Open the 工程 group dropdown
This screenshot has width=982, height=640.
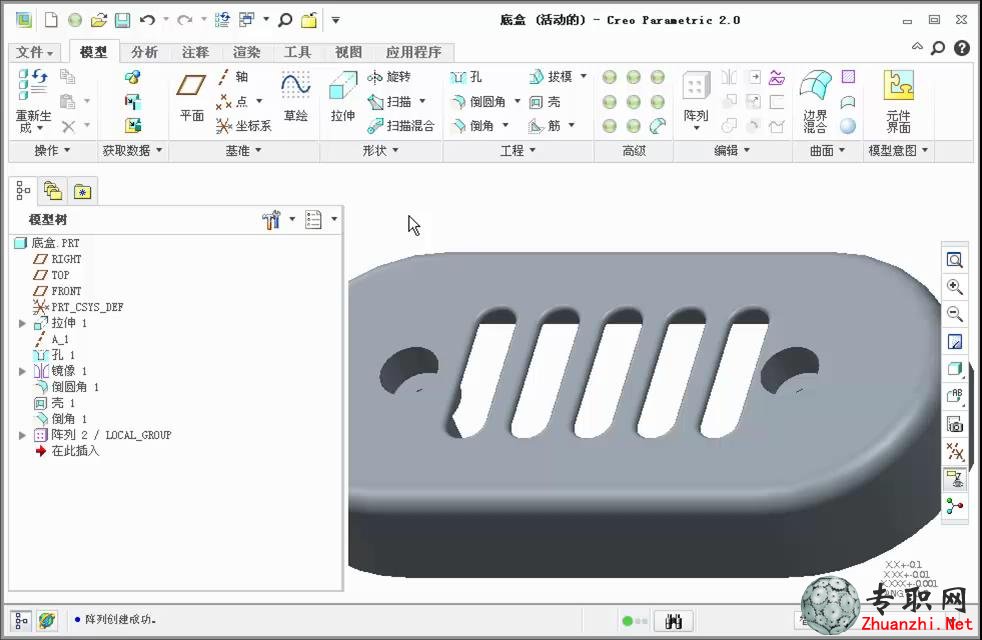518,151
